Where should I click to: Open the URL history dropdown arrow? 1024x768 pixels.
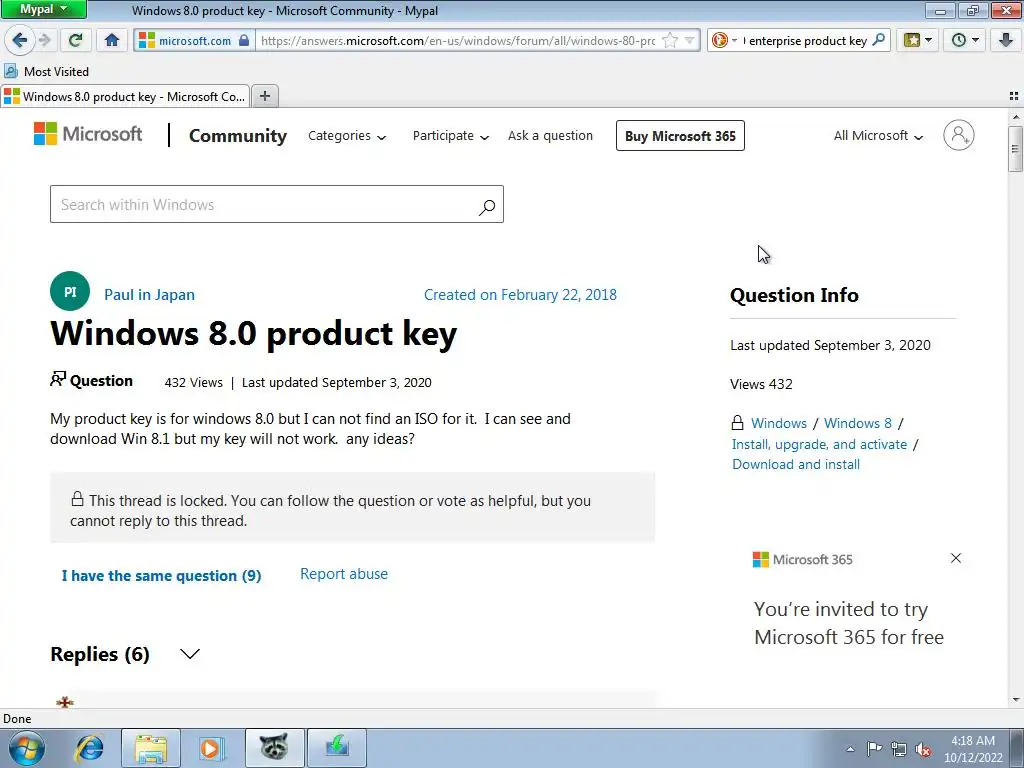point(690,40)
